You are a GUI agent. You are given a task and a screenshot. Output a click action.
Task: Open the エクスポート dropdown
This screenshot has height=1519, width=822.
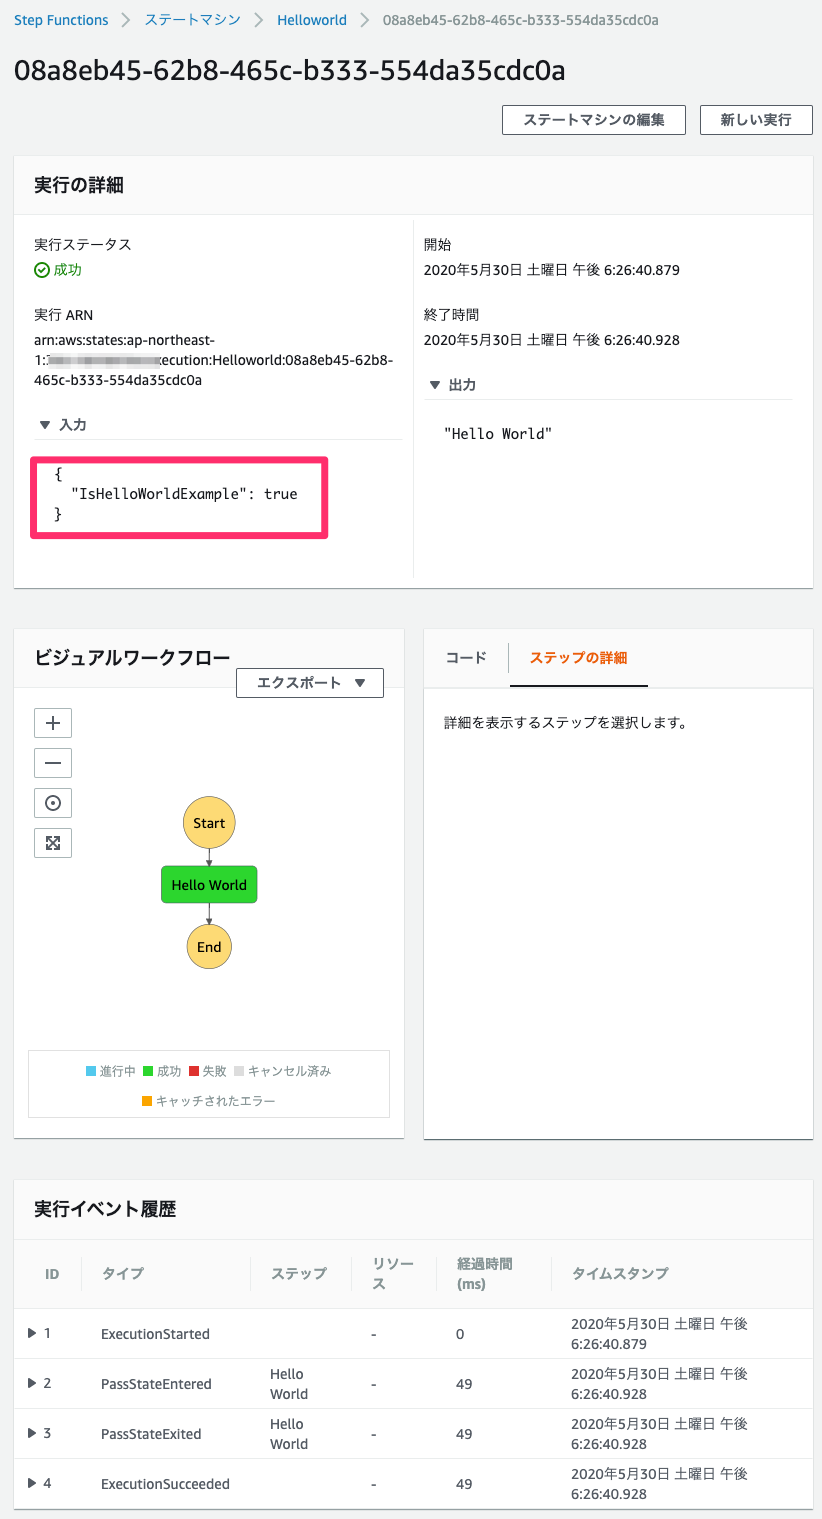(x=309, y=683)
